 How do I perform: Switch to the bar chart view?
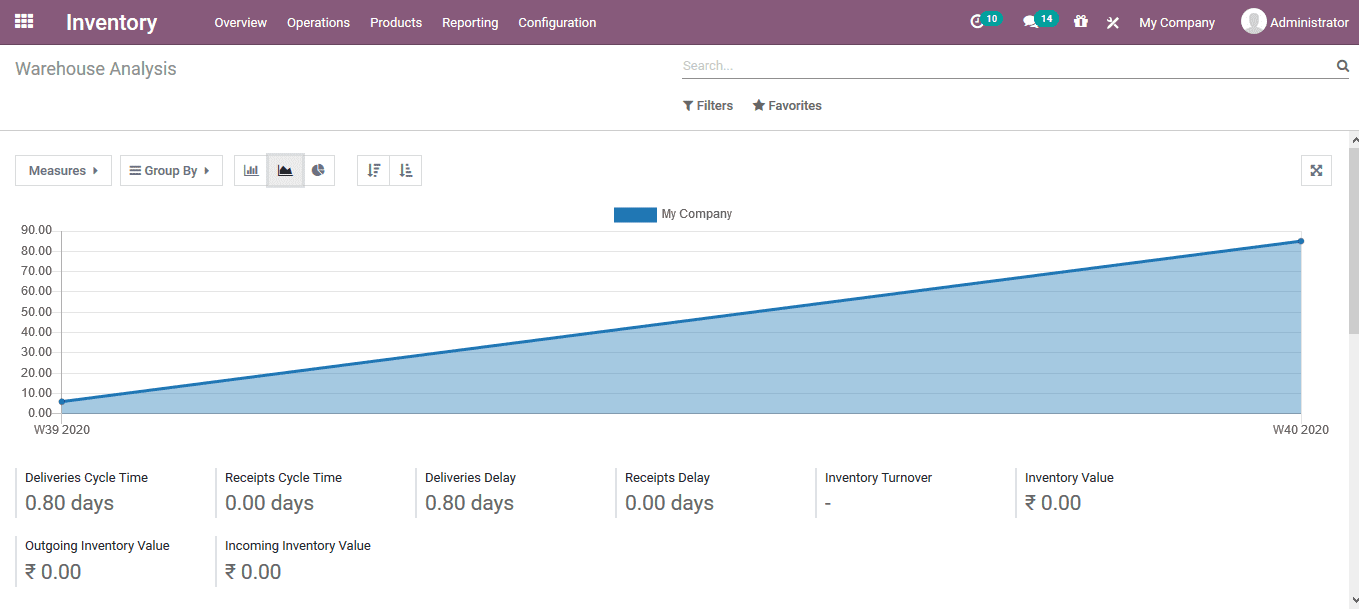[x=251, y=170]
